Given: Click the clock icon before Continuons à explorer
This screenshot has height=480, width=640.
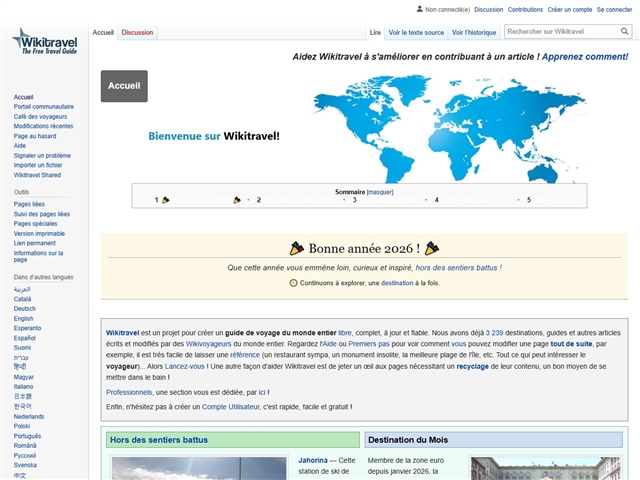Looking at the screenshot, I should (293, 283).
